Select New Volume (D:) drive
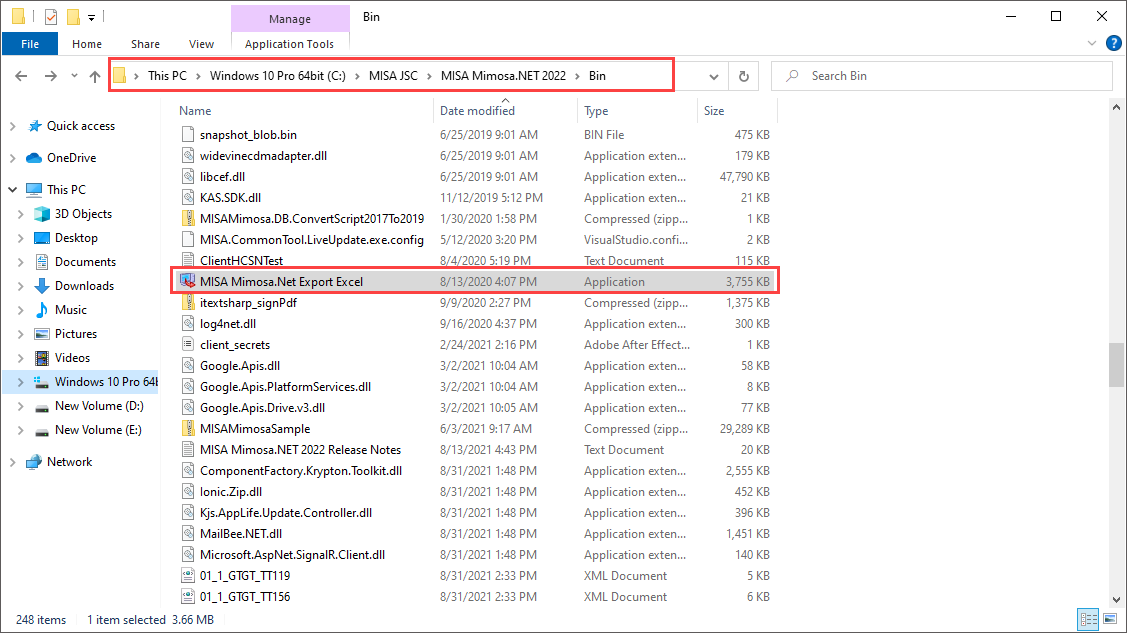Image resolution: width=1127 pixels, height=633 pixels. click(99, 405)
